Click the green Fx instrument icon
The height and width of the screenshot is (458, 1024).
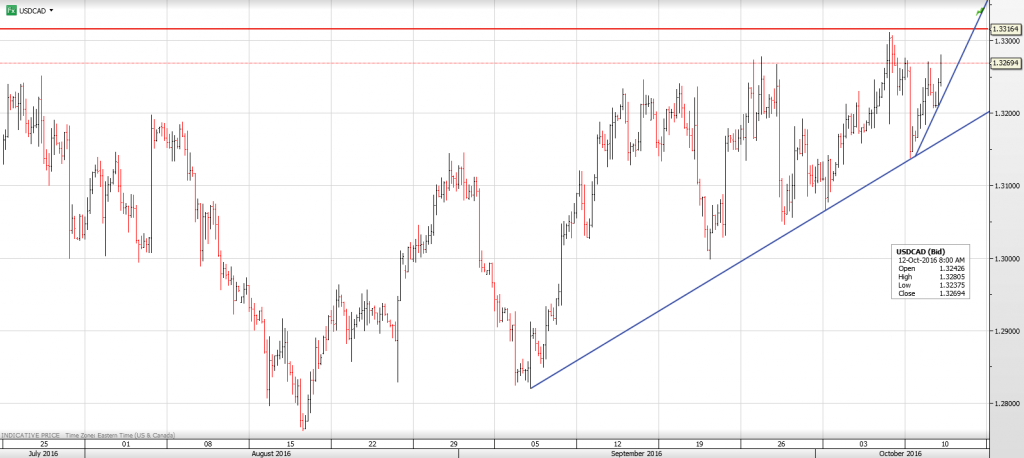11,10
